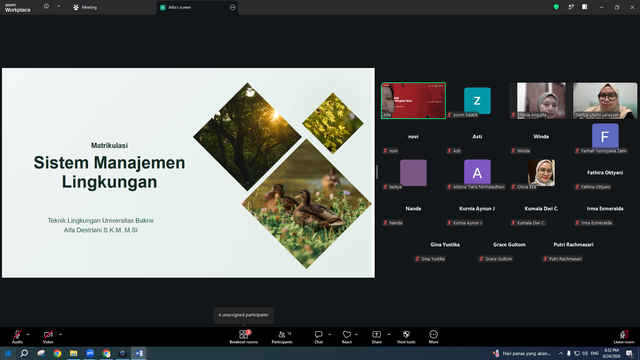Select the novi participant tile
640x360 pixels.
point(413,137)
